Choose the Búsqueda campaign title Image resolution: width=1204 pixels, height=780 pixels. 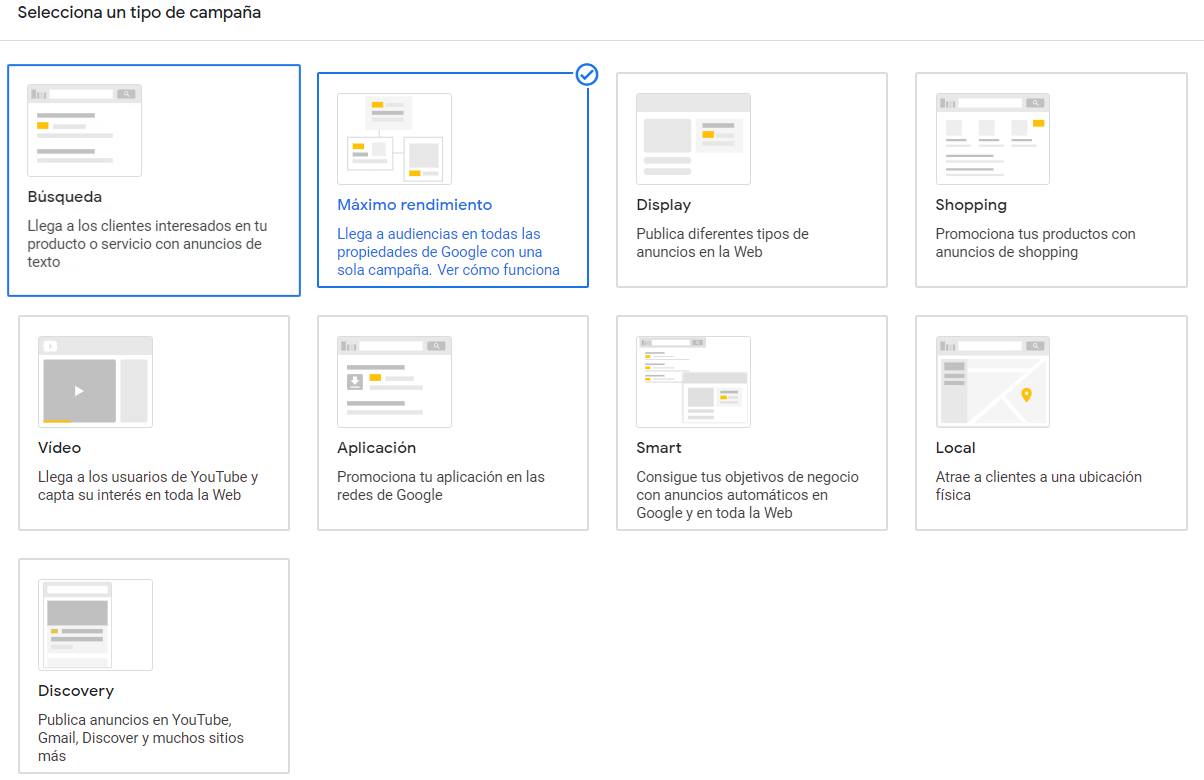[65, 197]
